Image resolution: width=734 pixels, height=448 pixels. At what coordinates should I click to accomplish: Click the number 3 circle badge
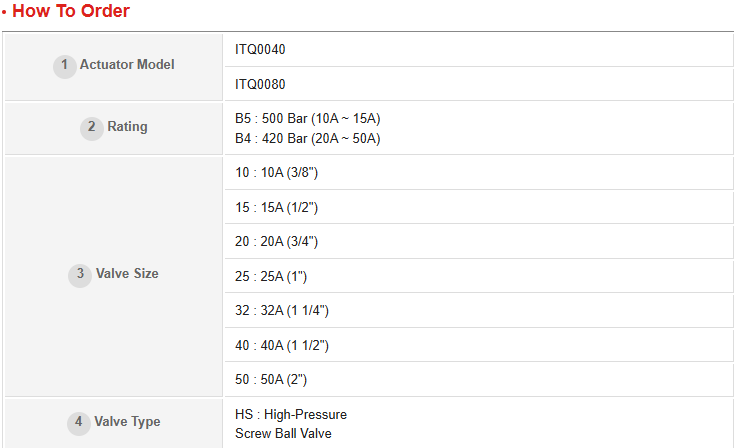point(80,274)
